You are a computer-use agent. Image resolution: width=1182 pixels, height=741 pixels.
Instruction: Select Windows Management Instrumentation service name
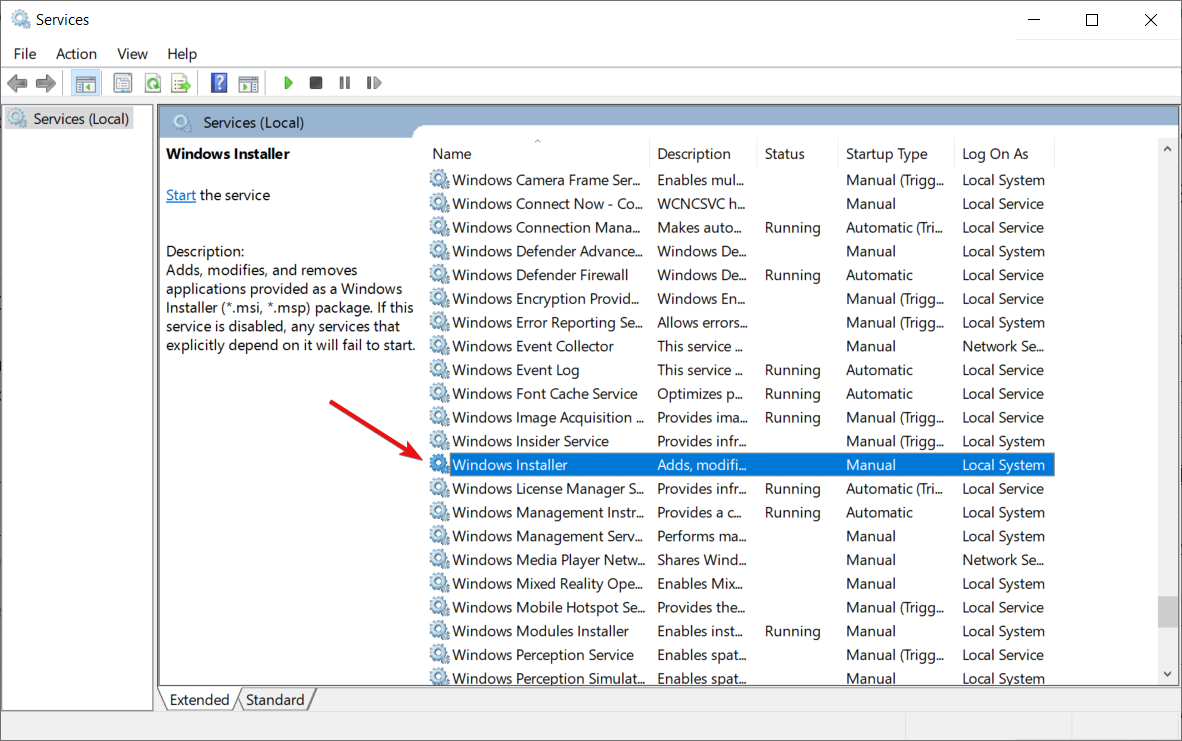point(548,513)
